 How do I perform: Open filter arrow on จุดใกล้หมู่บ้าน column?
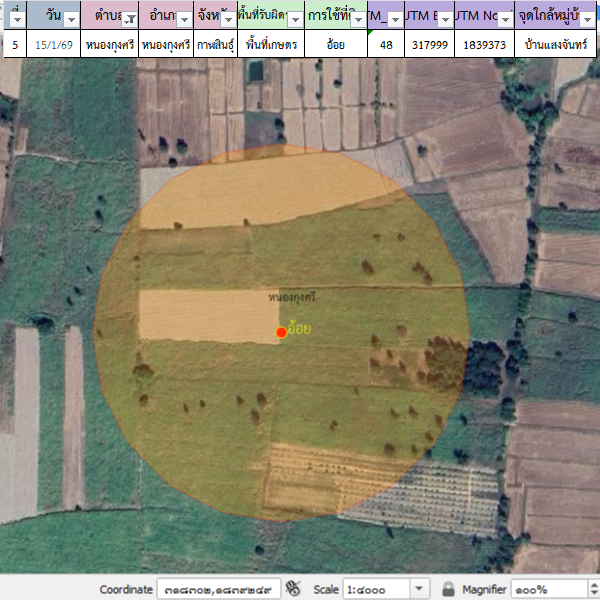pyautogui.click(x=586, y=20)
